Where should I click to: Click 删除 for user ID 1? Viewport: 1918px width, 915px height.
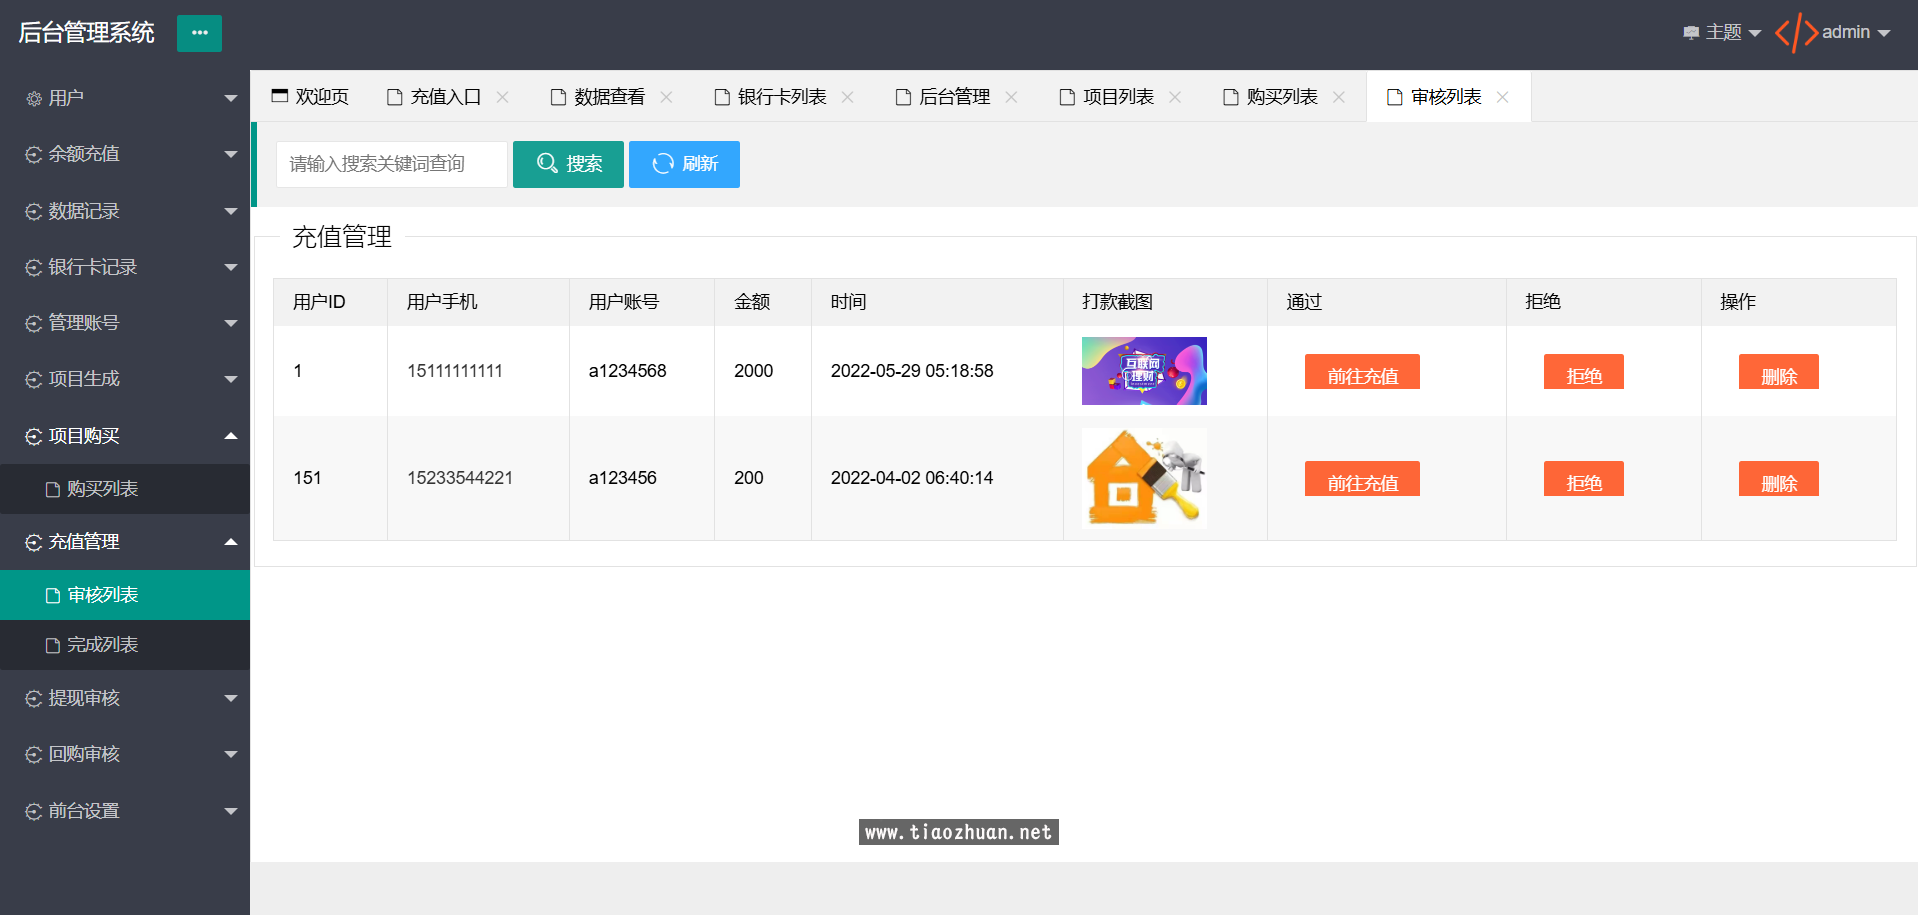tap(1779, 372)
